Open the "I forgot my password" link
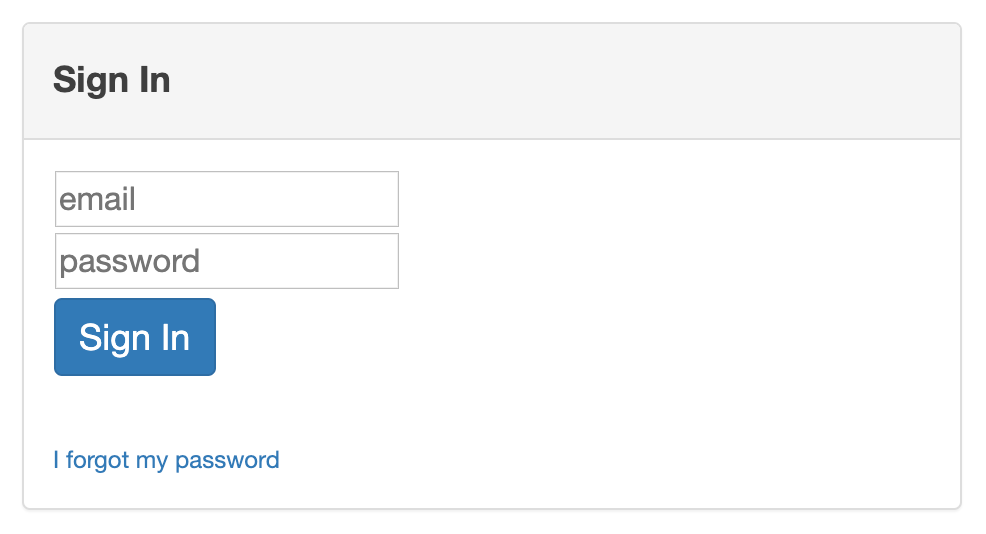 pos(166,460)
